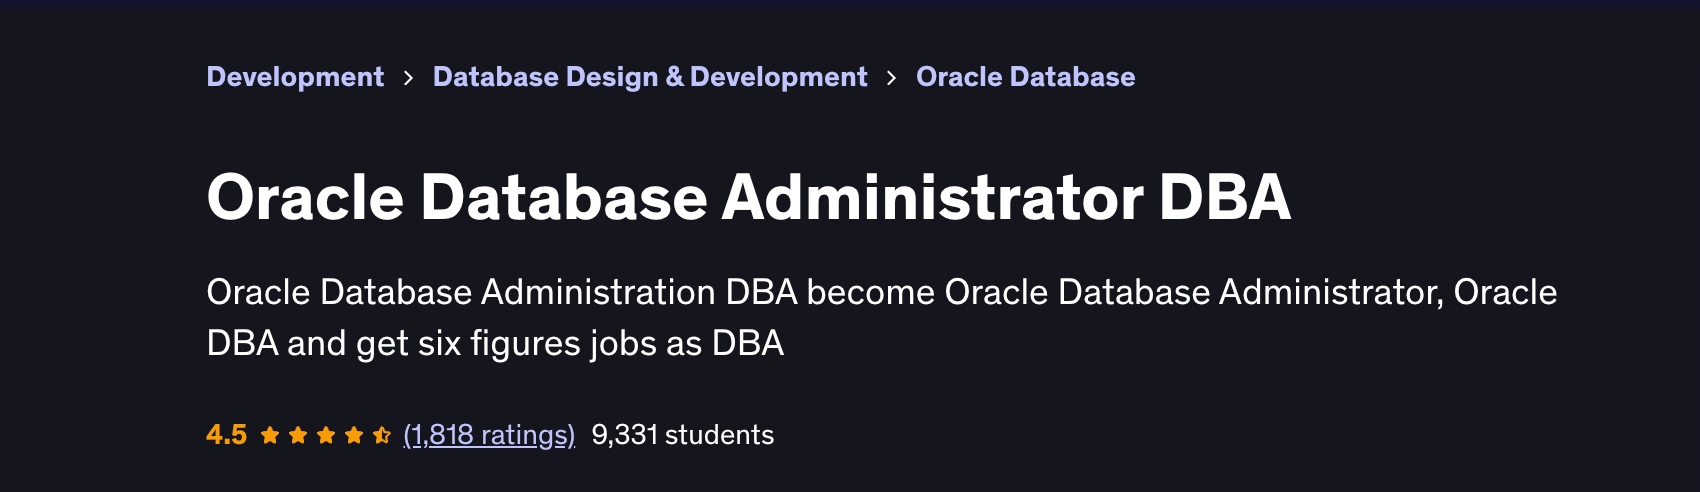
Task: Click the half-filled fifth star
Action: 382,435
